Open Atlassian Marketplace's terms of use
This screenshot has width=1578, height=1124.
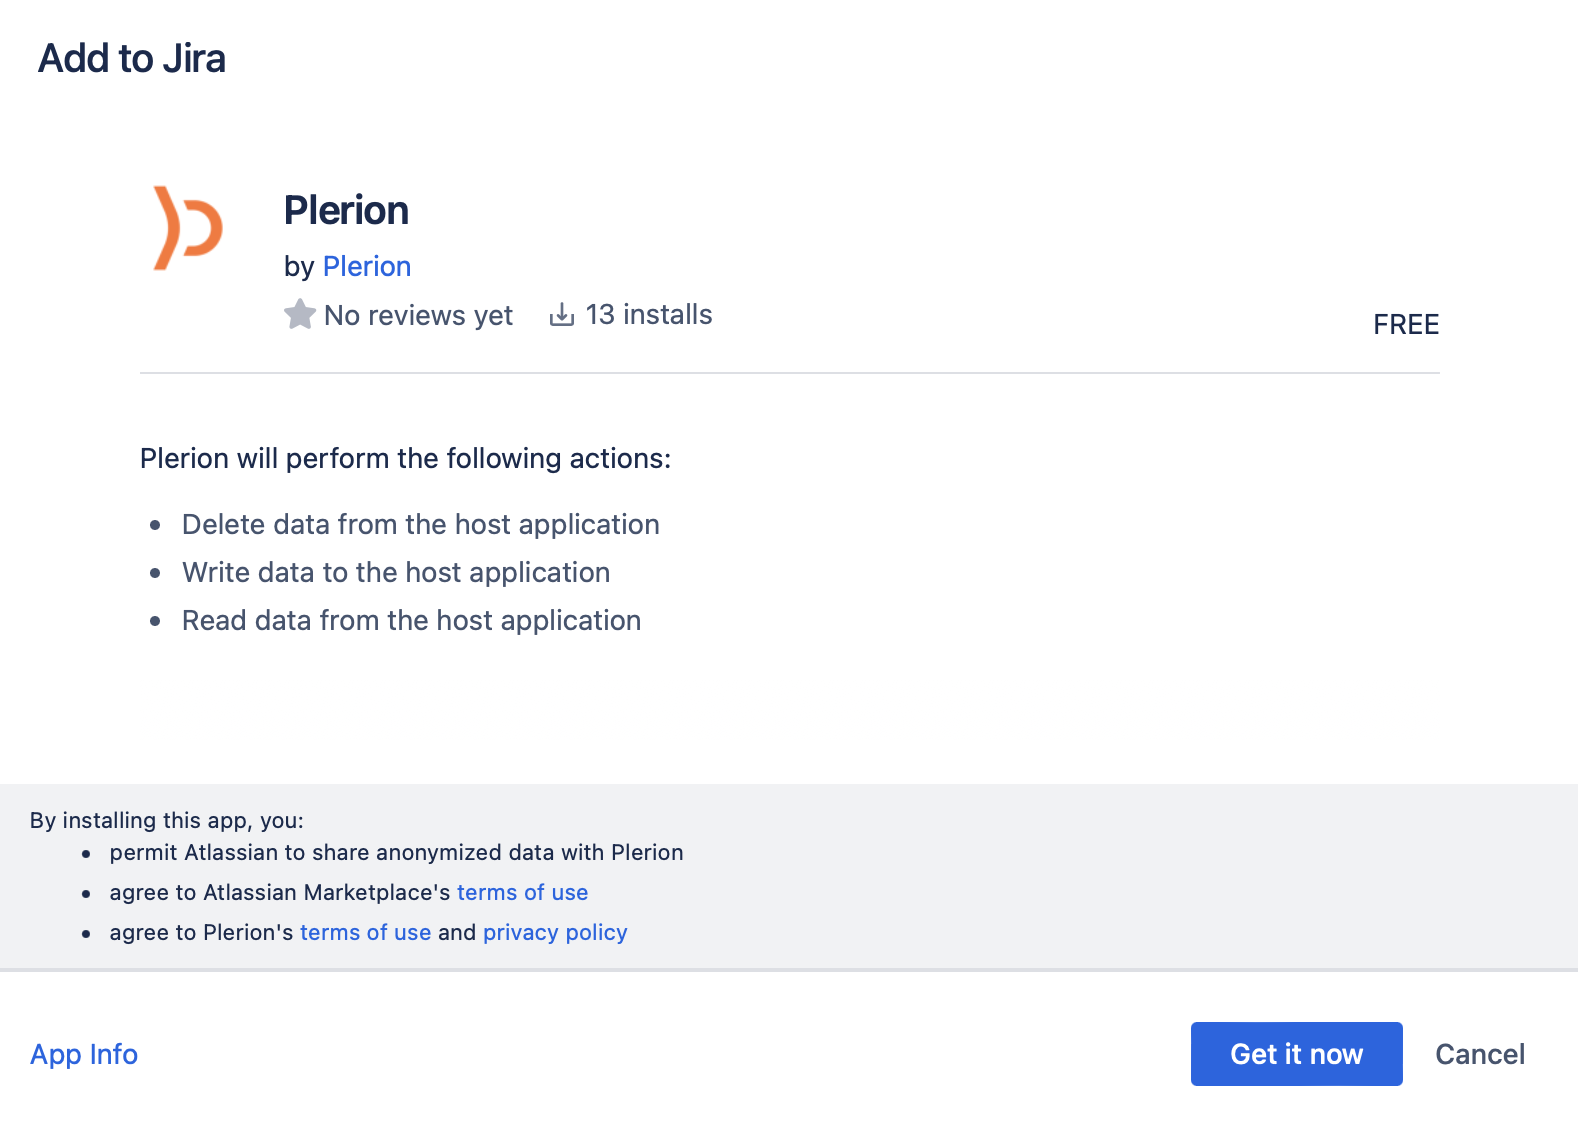(x=522, y=892)
